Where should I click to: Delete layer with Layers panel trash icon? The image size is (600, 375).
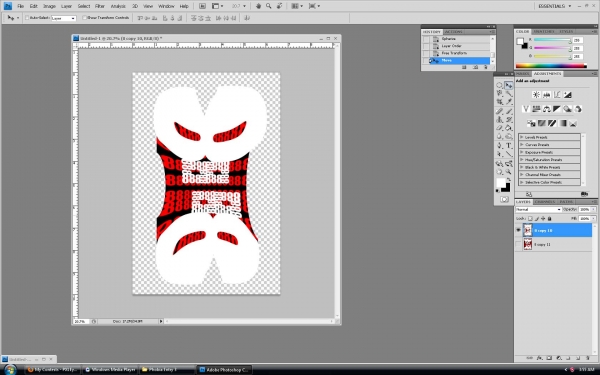coord(587,358)
